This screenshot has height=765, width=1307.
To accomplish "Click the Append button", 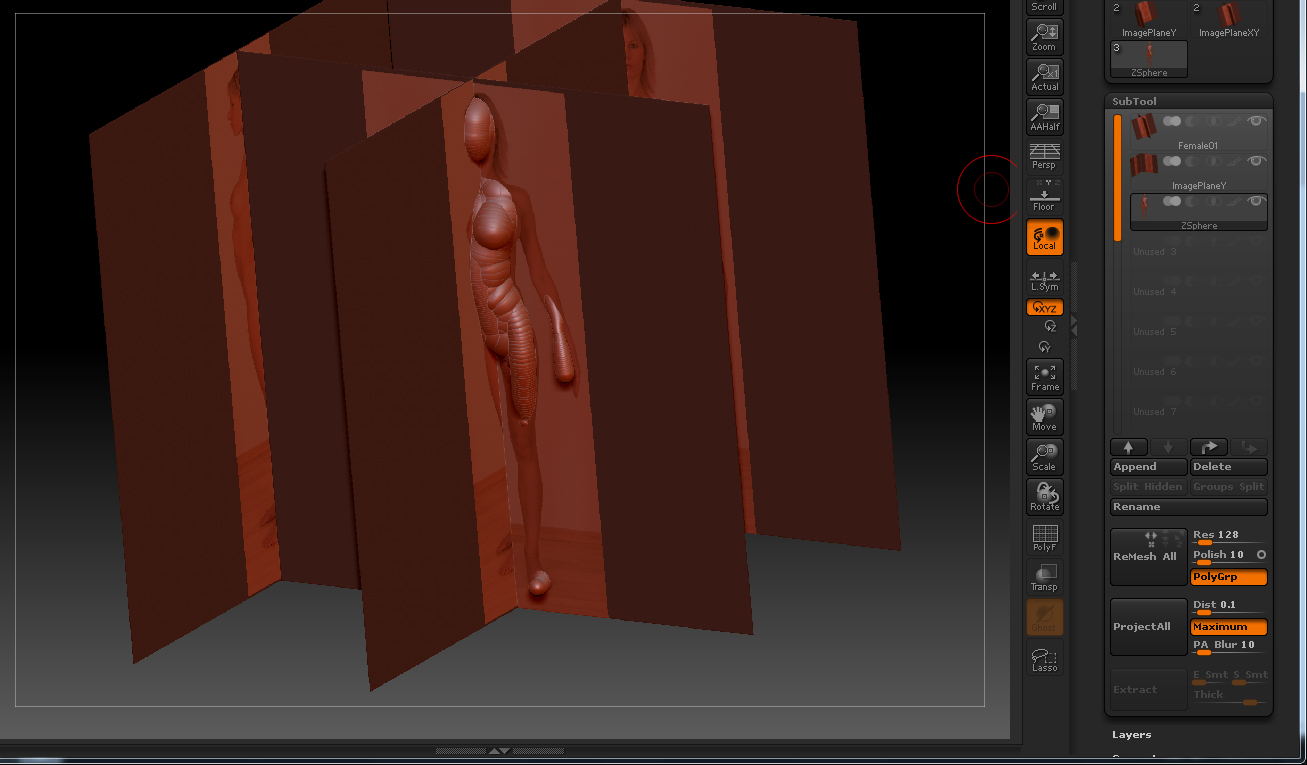I will coord(1148,467).
